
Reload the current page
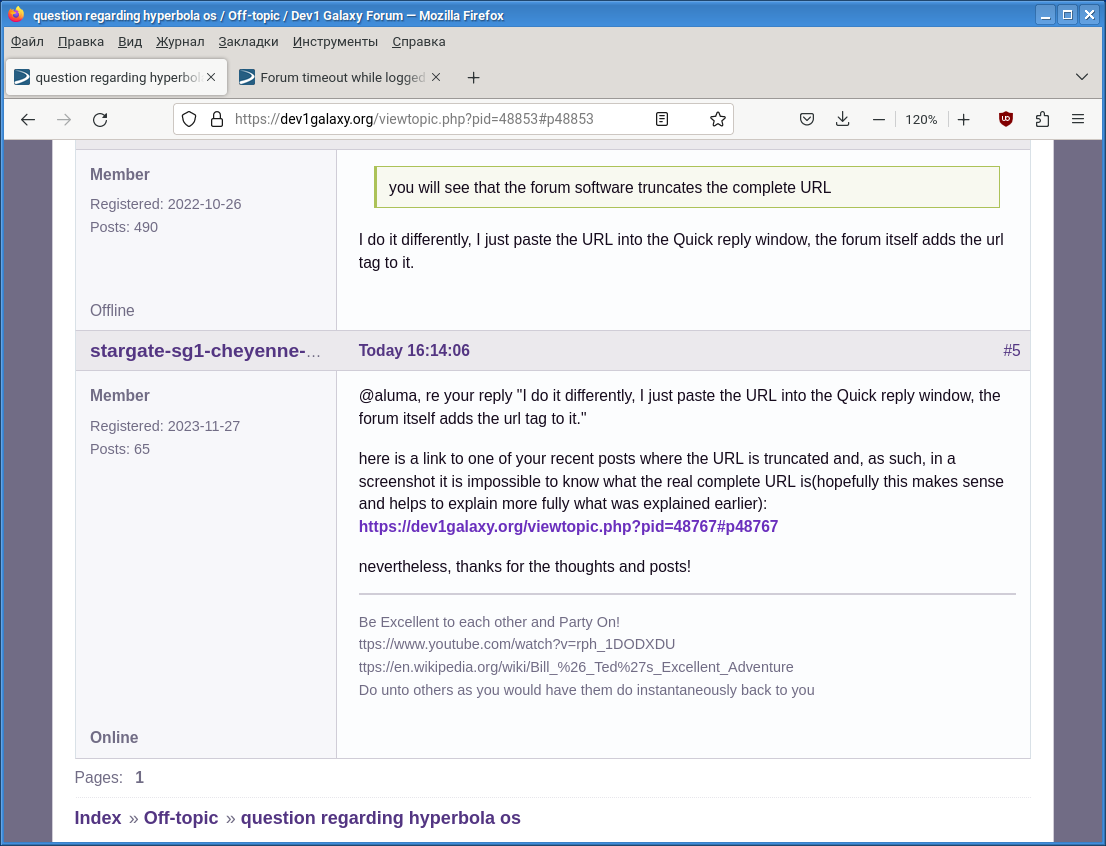tap(100, 119)
